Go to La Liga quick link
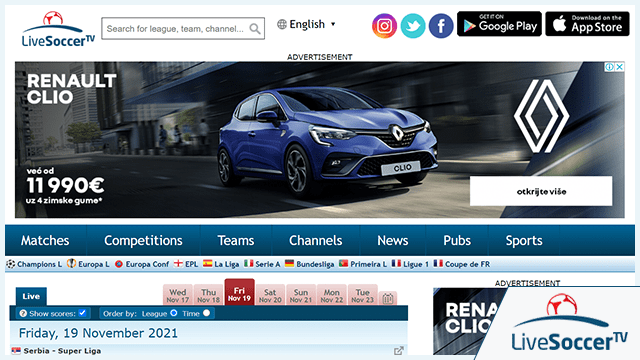This screenshot has height=360, width=640. 221,264
